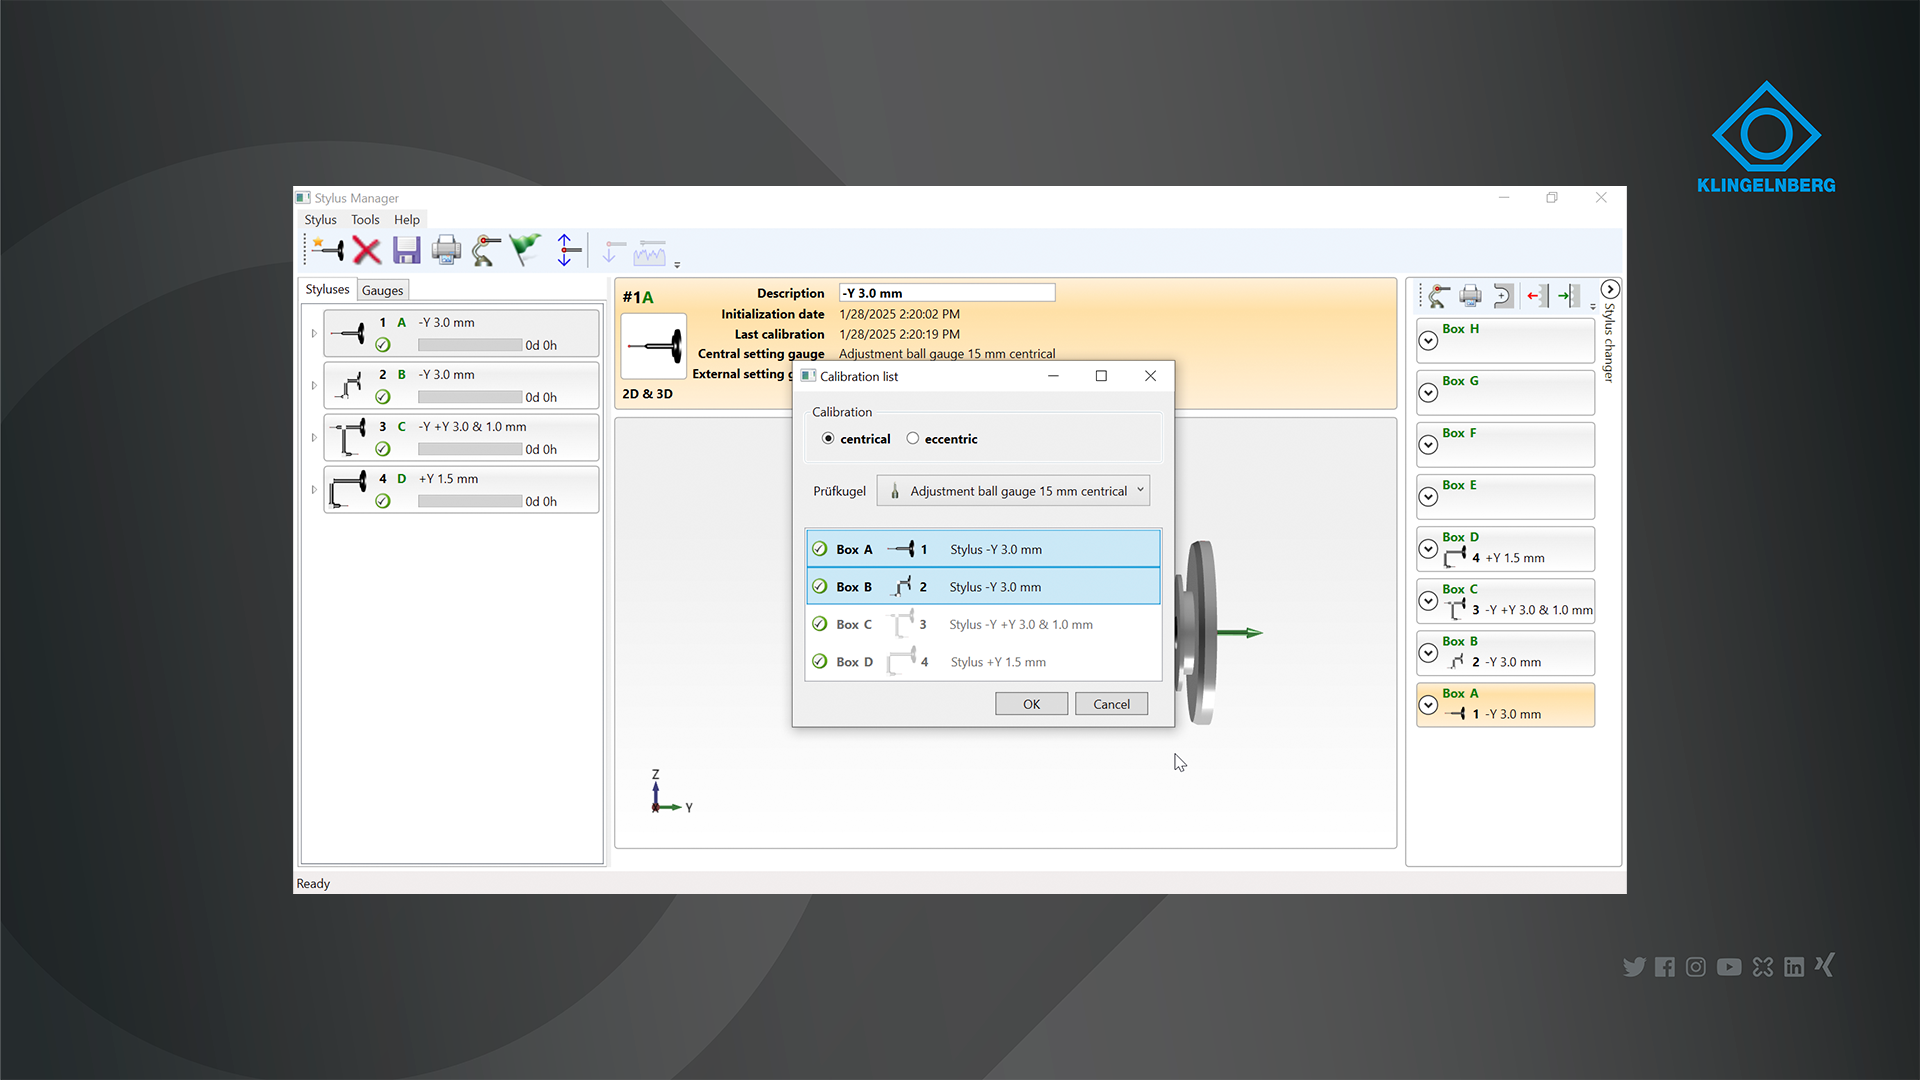Image resolution: width=1920 pixels, height=1080 pixels.
Task: Expand stylus 2 B tree row arrow
Action: pos(314,385)
